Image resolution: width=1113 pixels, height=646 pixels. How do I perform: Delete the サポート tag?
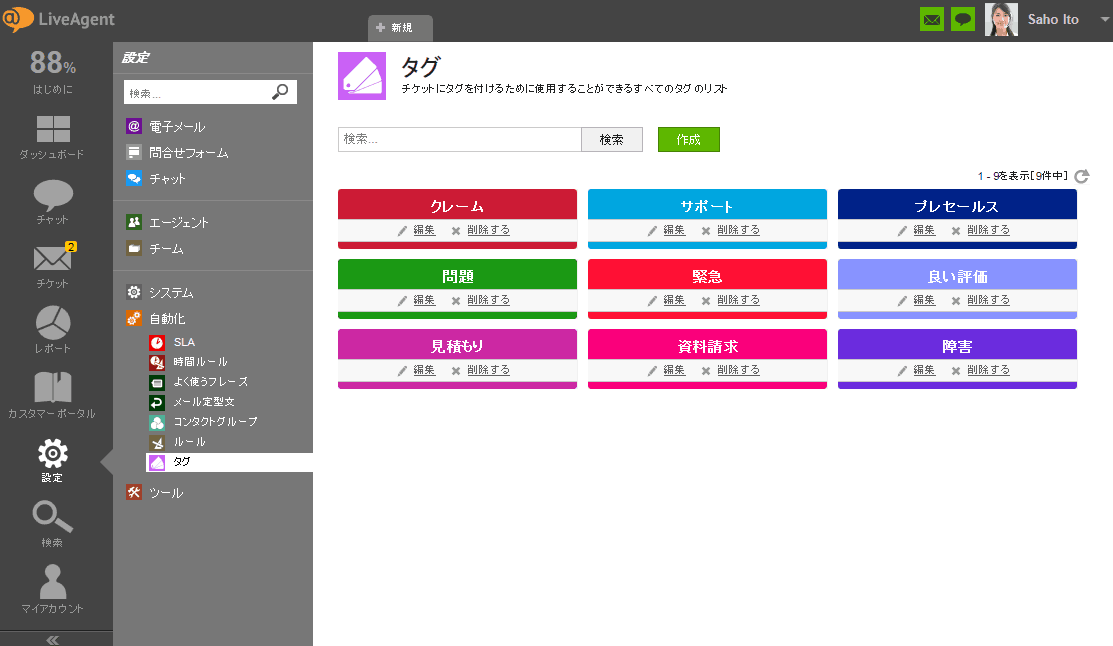tap(738, 230)
